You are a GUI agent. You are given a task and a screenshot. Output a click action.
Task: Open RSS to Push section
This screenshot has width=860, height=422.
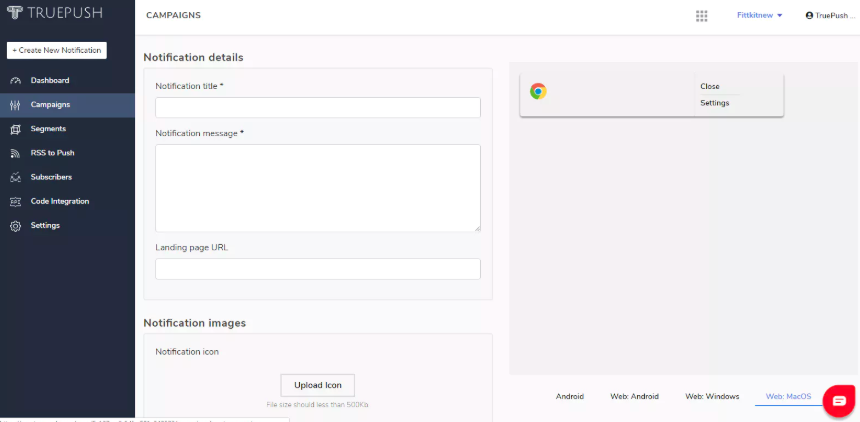[x=67, y=153]
